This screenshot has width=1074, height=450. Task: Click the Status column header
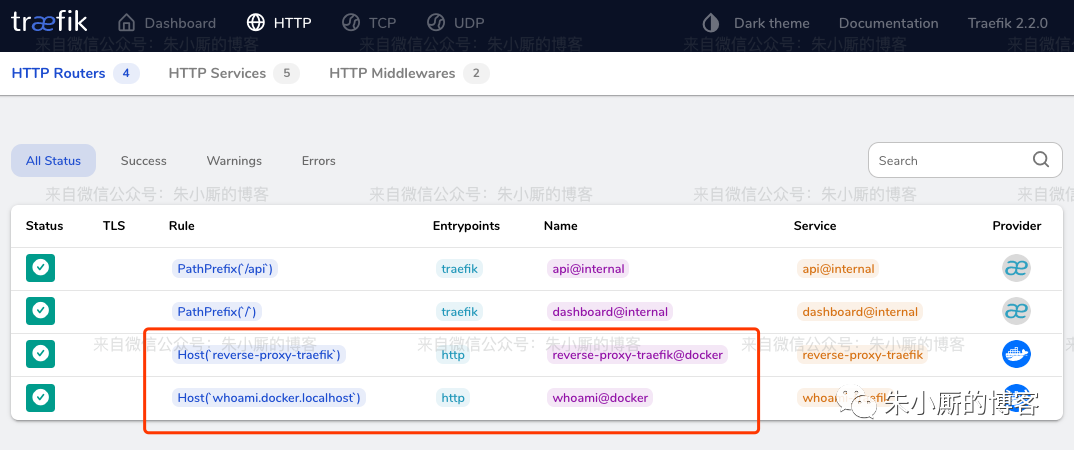45,225
